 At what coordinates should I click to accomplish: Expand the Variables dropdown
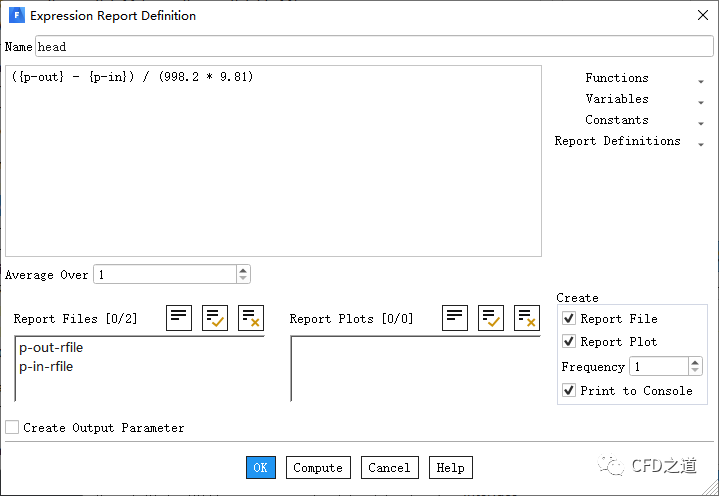(700, 100)
